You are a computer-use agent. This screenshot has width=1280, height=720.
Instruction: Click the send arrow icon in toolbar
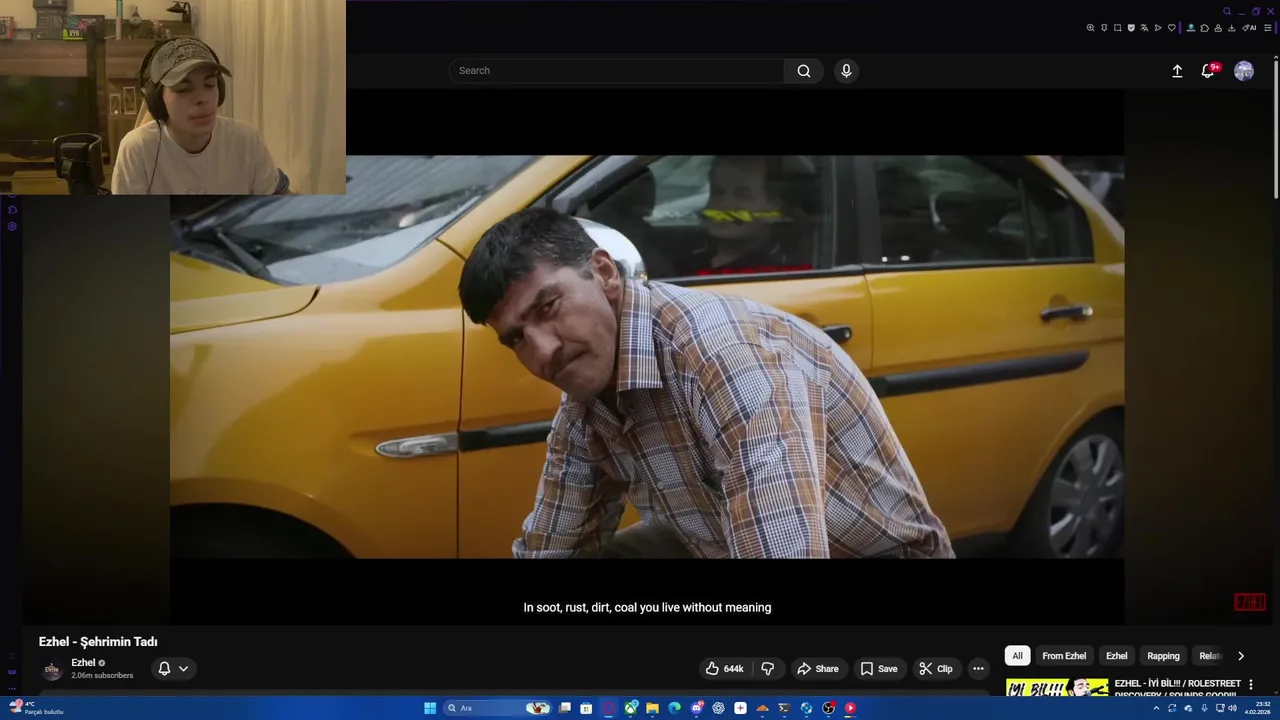(1158, 28)
